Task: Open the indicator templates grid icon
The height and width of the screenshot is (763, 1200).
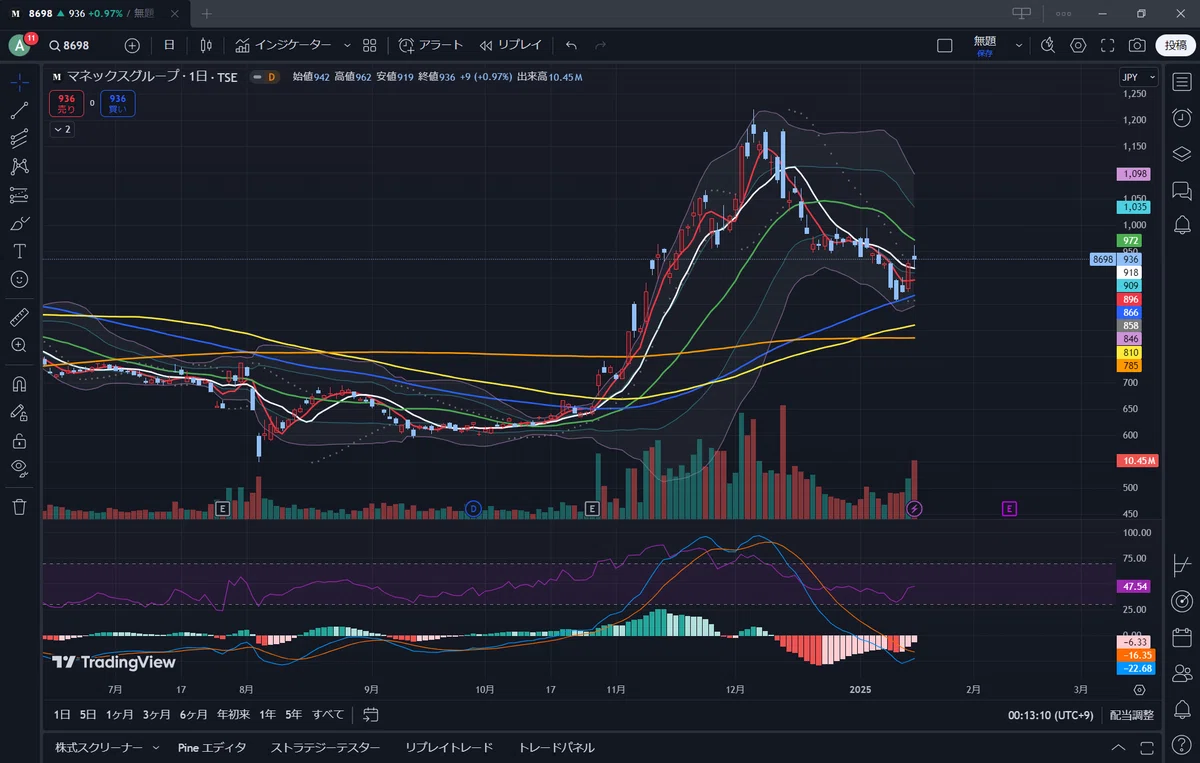Action: [x=370, y=45]
